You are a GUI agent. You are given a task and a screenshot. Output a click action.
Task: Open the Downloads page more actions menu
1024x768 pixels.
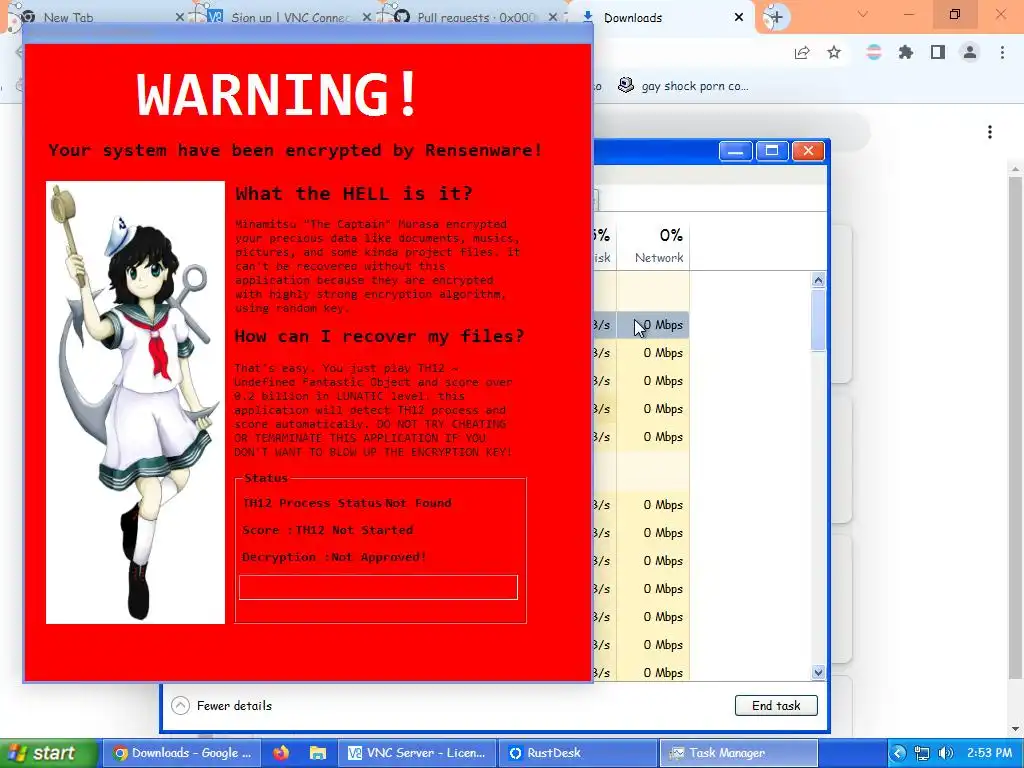(990, 133)
